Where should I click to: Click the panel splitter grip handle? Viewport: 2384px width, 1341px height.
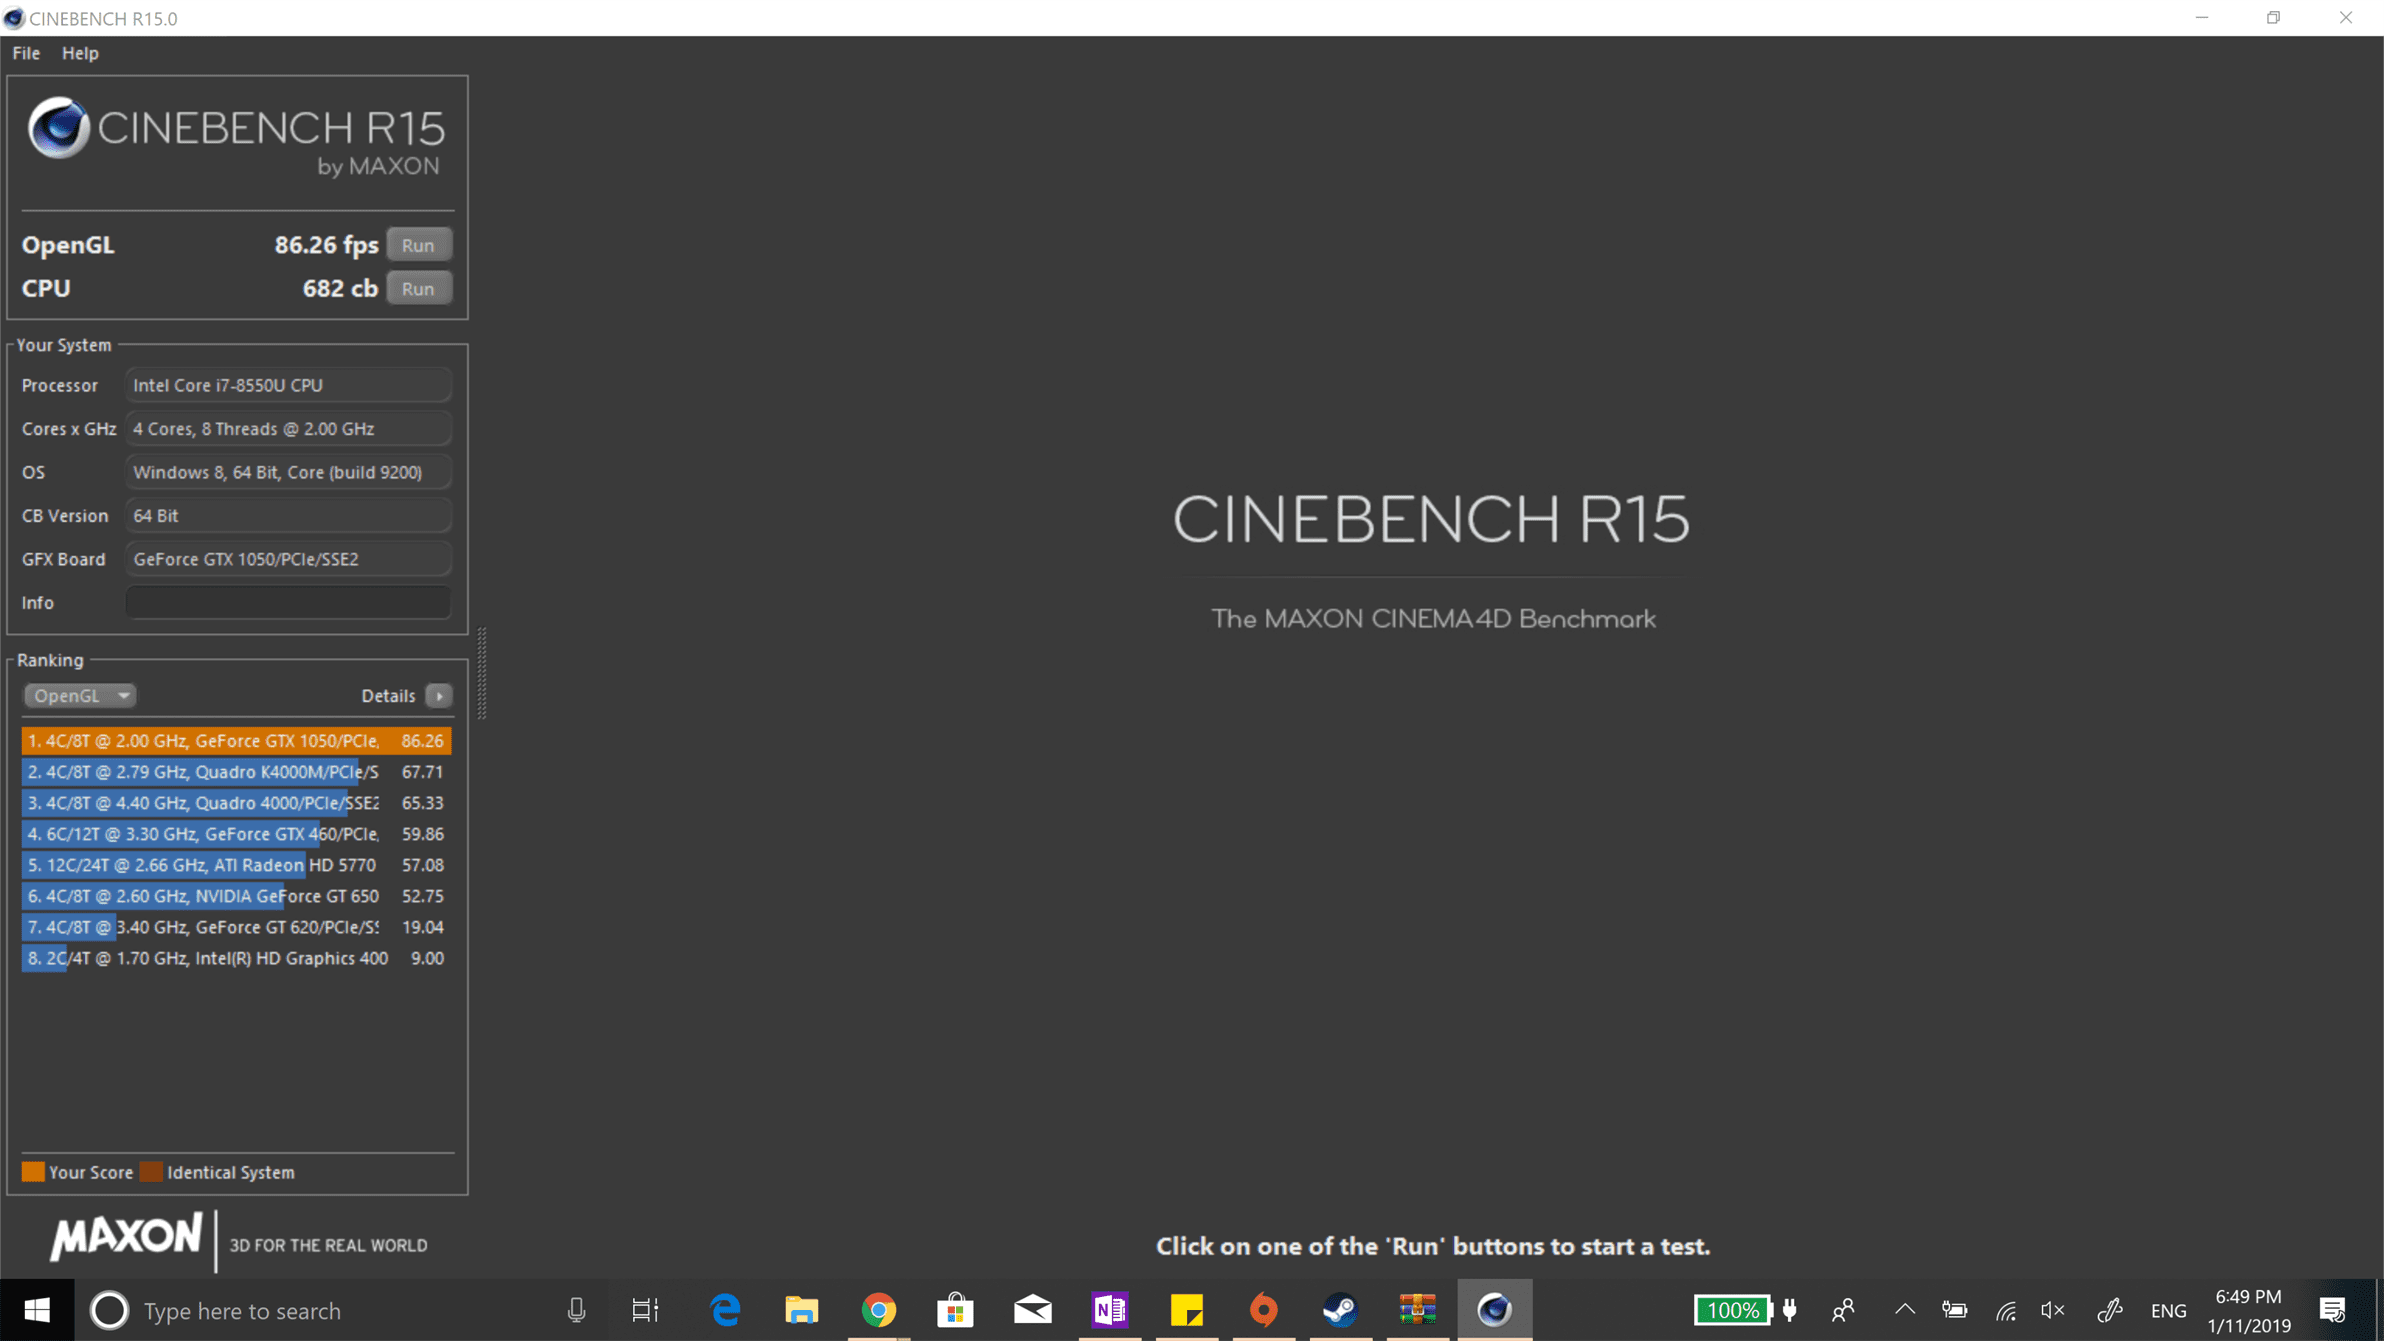tap(482, 673)
